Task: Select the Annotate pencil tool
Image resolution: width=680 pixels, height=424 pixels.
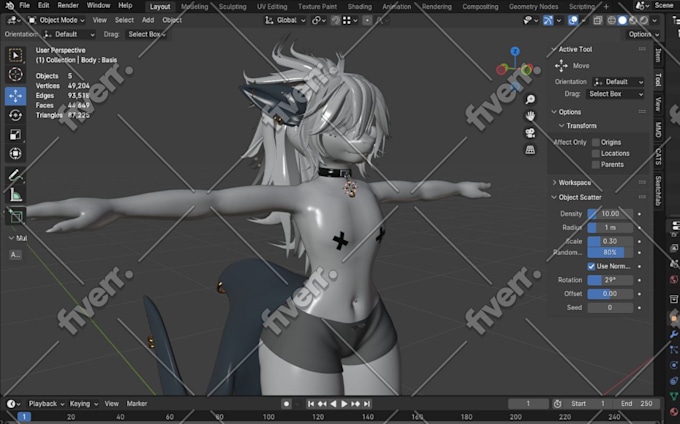Action: [16, 176]
